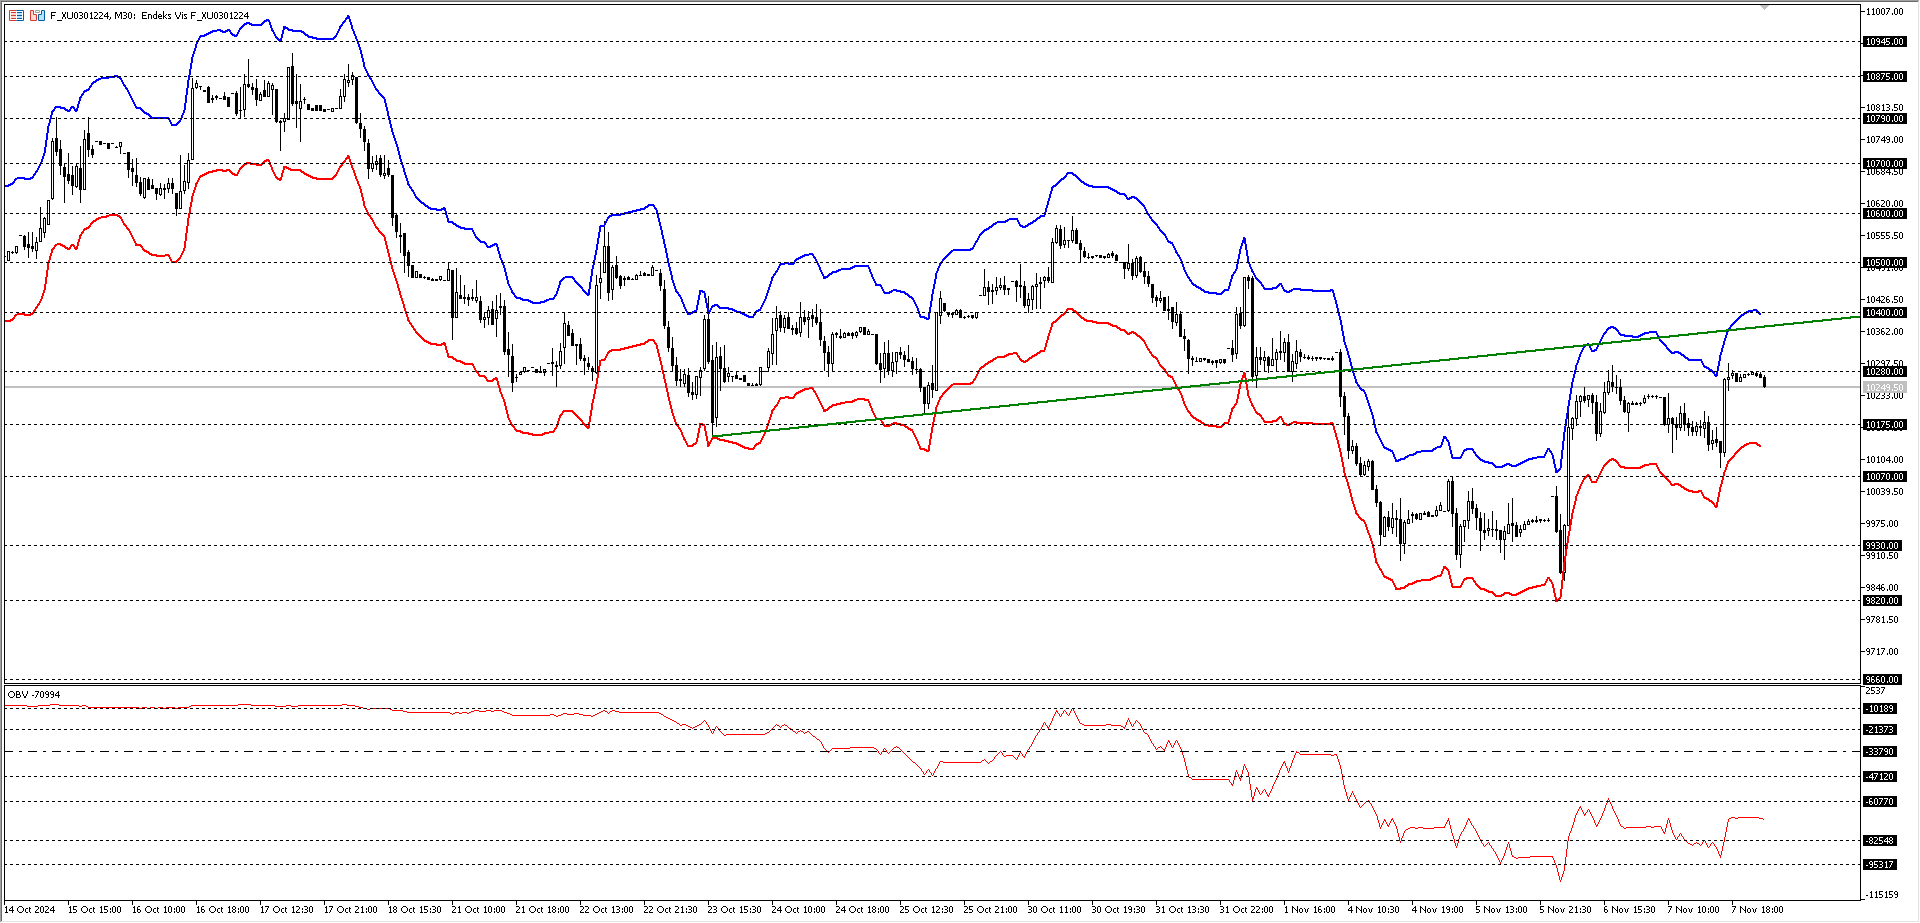Image resolution: width=1920 pixels, height=923 pixels.
Task: Click the 10280.00 price level label
Action: [x=1884, y=372]
